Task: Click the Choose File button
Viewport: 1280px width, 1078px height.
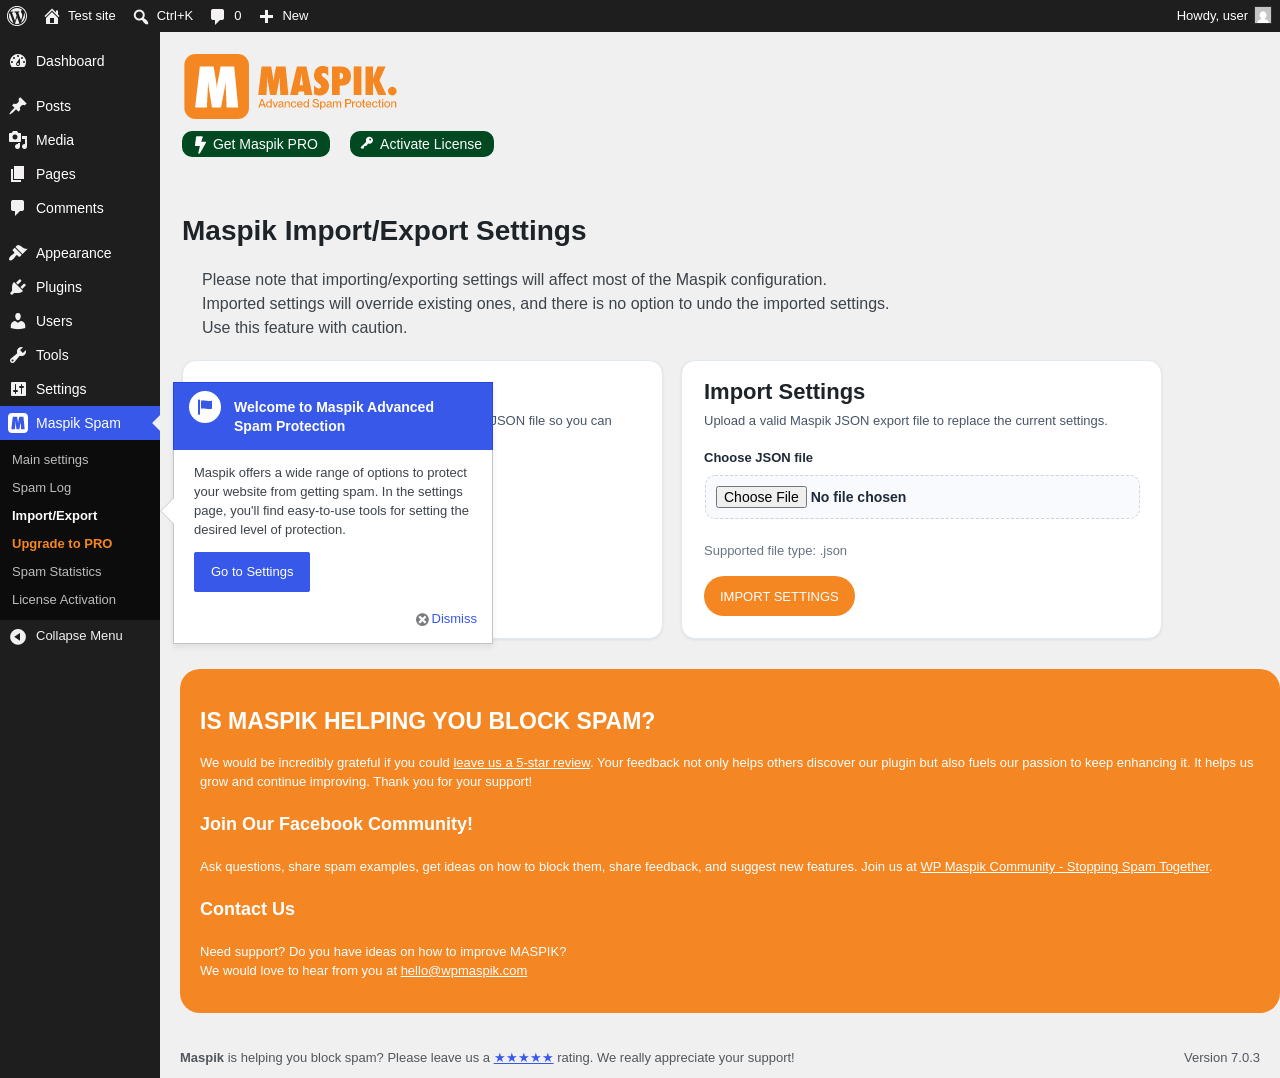Action: [761, 497]
